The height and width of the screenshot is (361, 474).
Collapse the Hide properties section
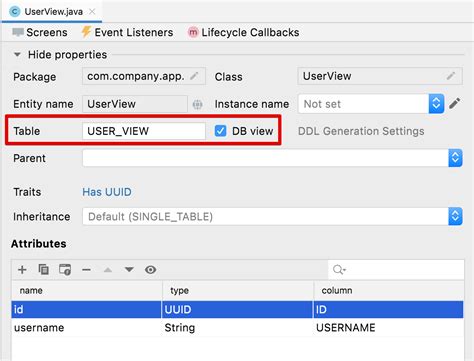(x=17, y=54)
